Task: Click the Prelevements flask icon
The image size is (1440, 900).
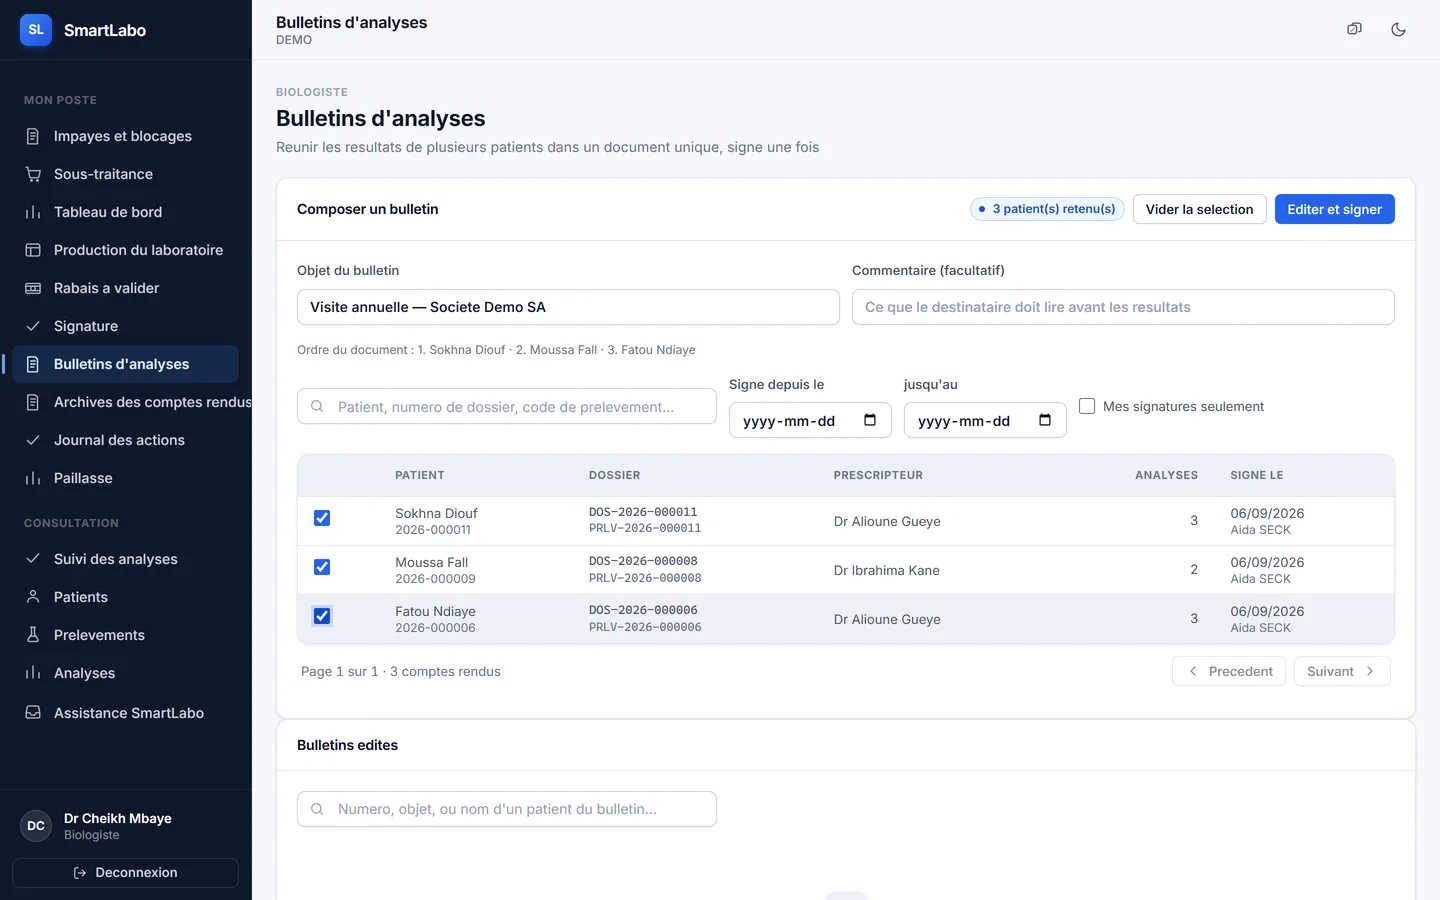Action: coord(33,635)
